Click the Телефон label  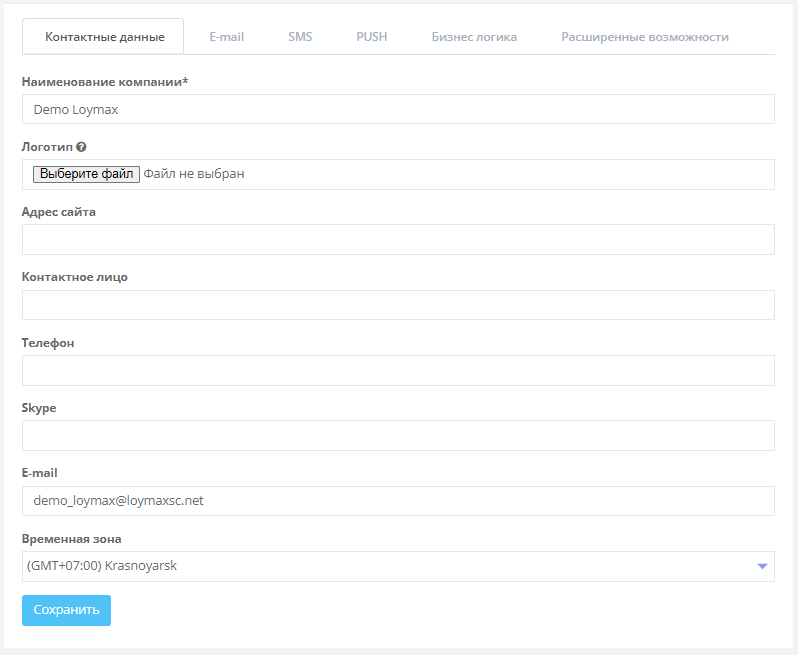coord(48,343)
